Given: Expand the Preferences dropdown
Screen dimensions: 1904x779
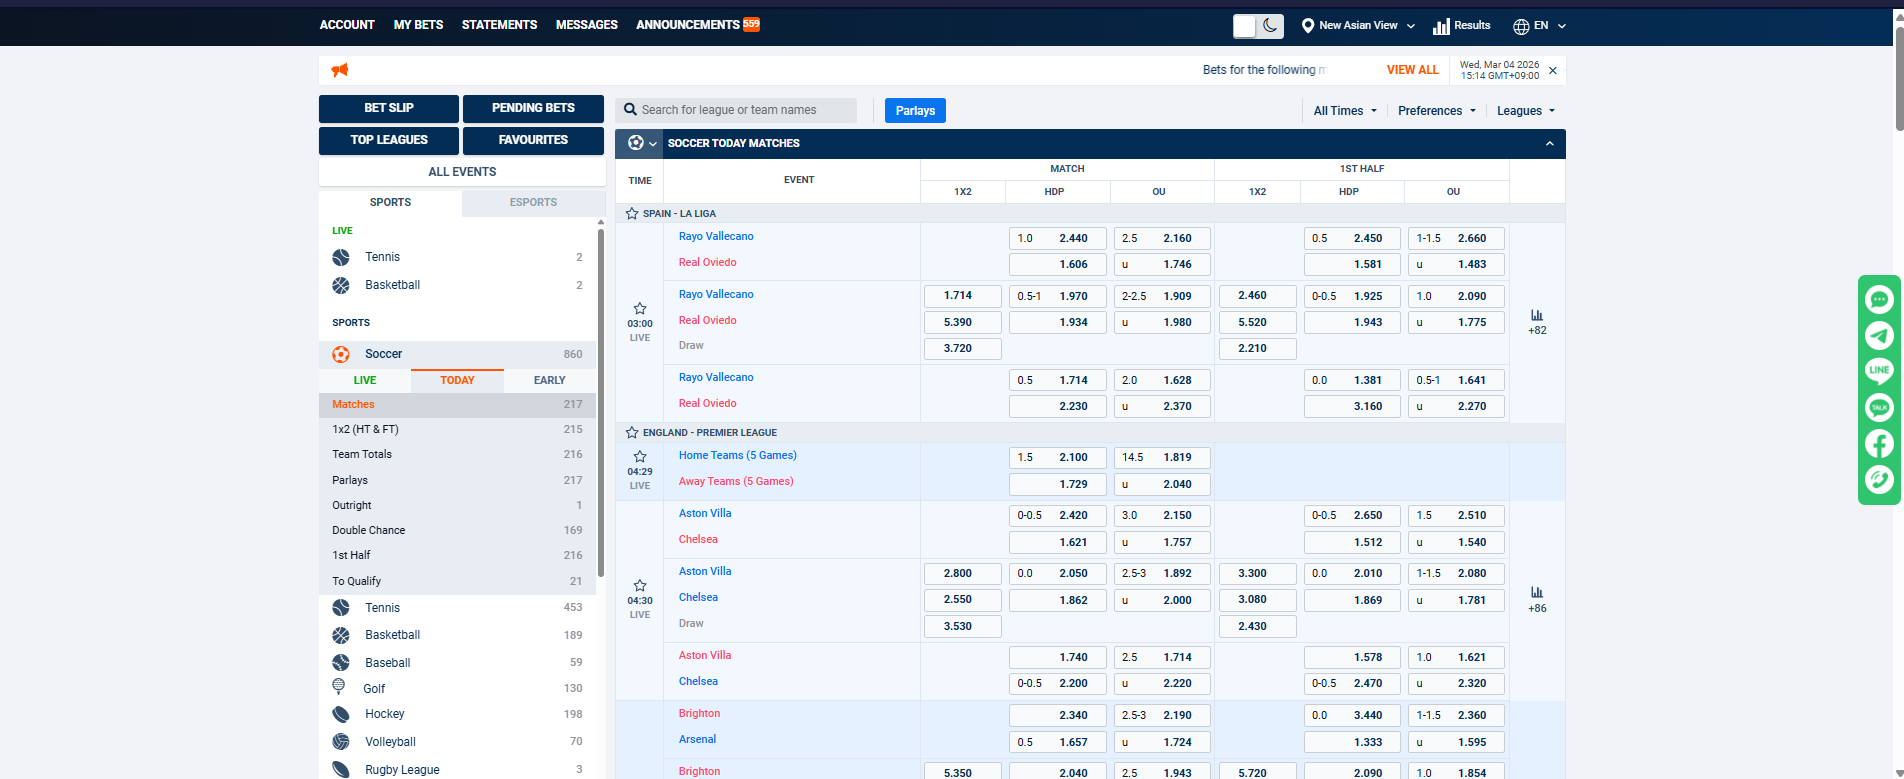Looking at the screenshot, I should (1436, 111).
